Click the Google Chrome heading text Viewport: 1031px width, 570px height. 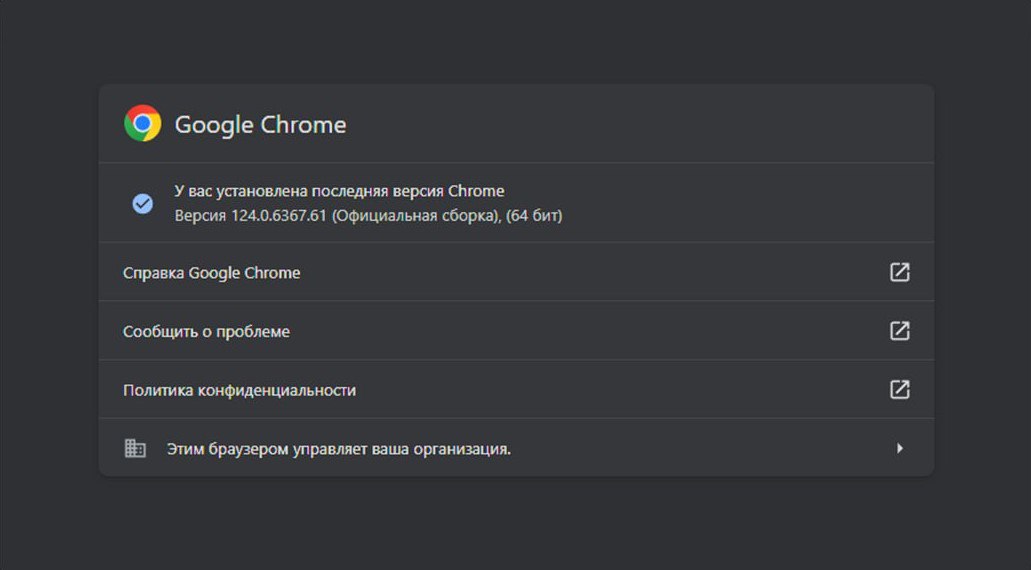(x=260, y=124)
